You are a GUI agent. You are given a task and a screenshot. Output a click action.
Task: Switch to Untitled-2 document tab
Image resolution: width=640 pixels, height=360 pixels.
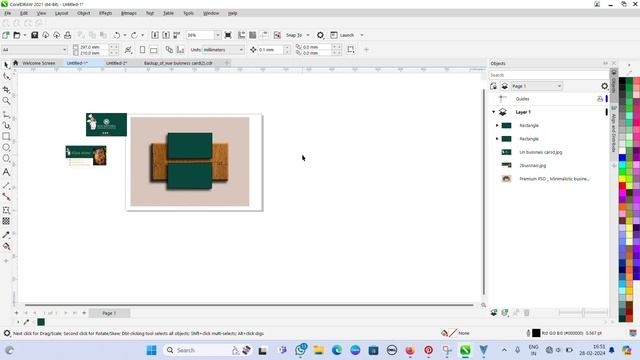[x=116, y=63]
